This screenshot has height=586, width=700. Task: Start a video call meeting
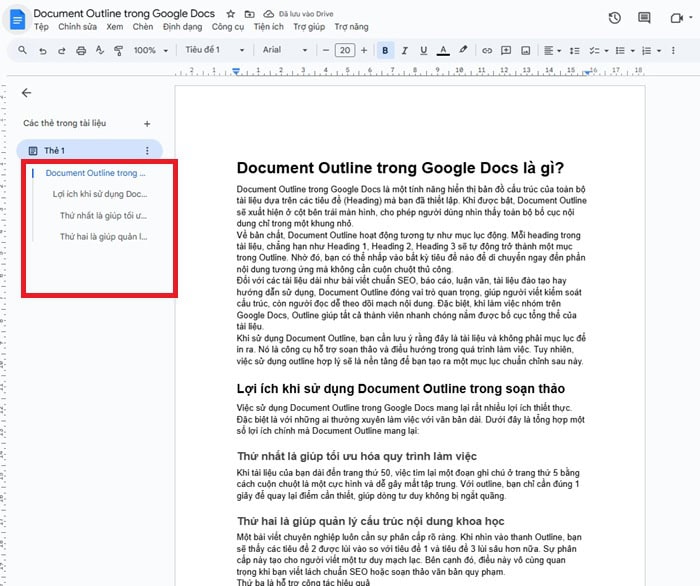(x=676, y=18)
